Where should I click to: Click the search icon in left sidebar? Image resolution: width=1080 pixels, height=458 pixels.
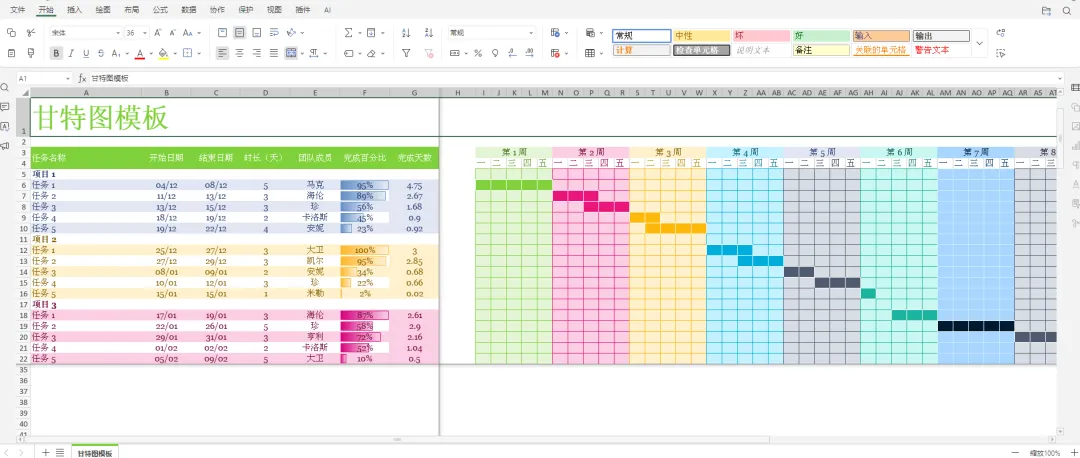tap(5, 87)
